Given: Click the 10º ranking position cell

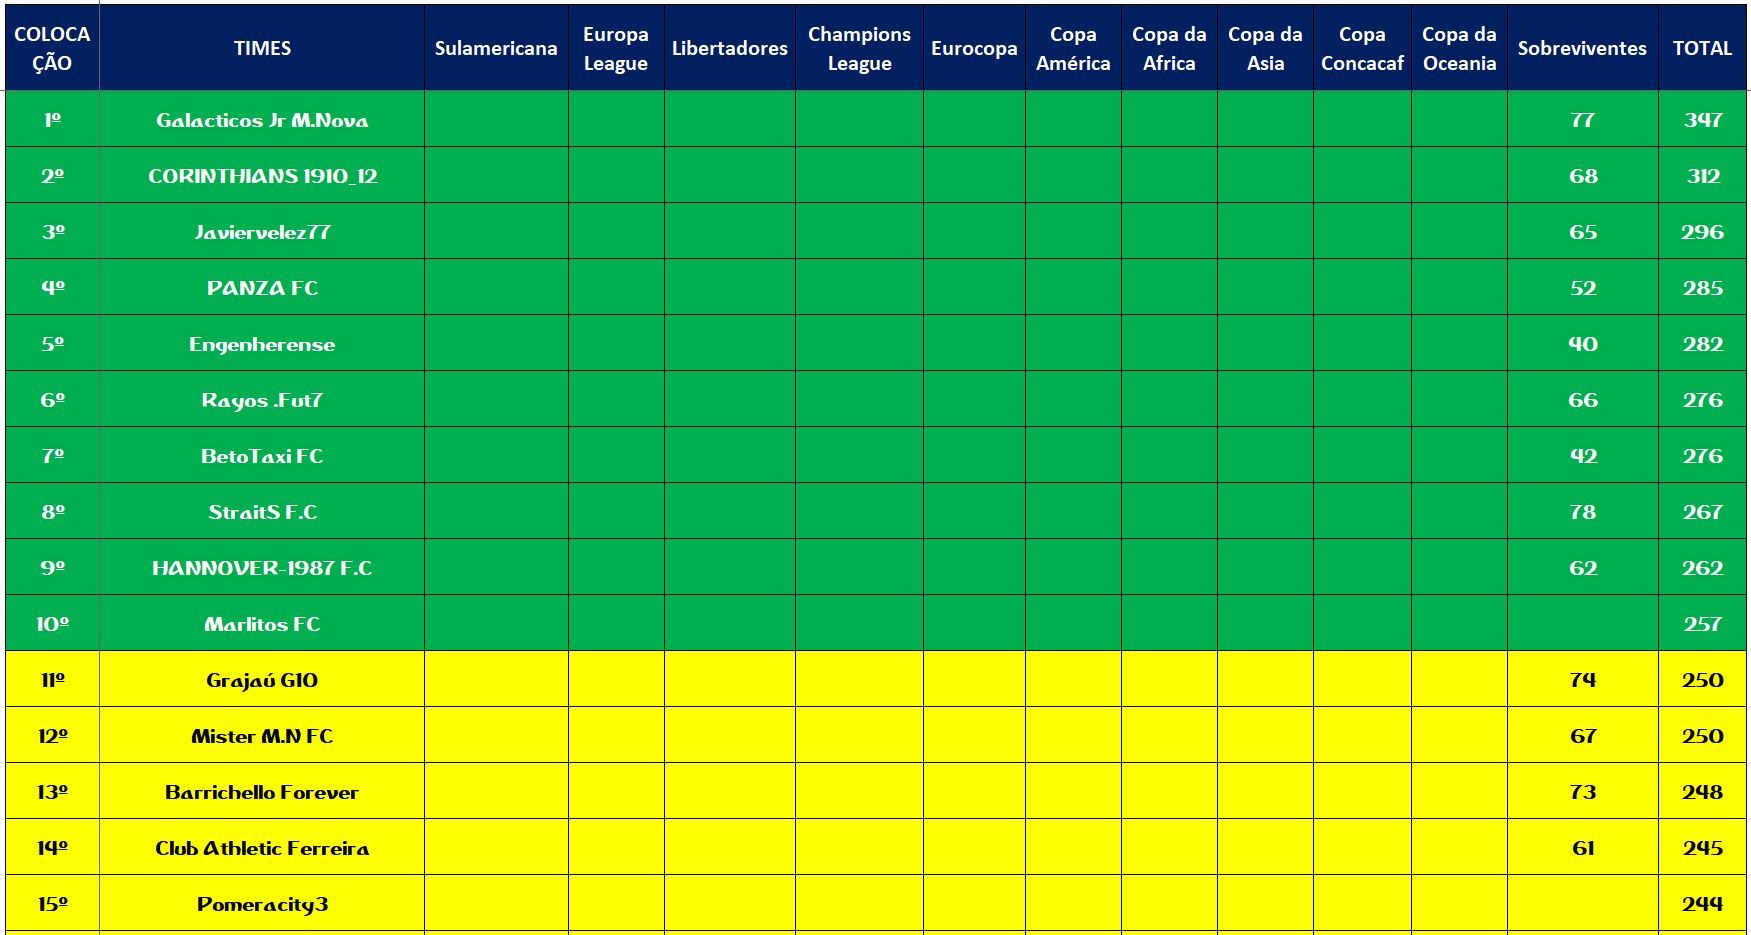Looking at the screenshot, I should point(53,624).
